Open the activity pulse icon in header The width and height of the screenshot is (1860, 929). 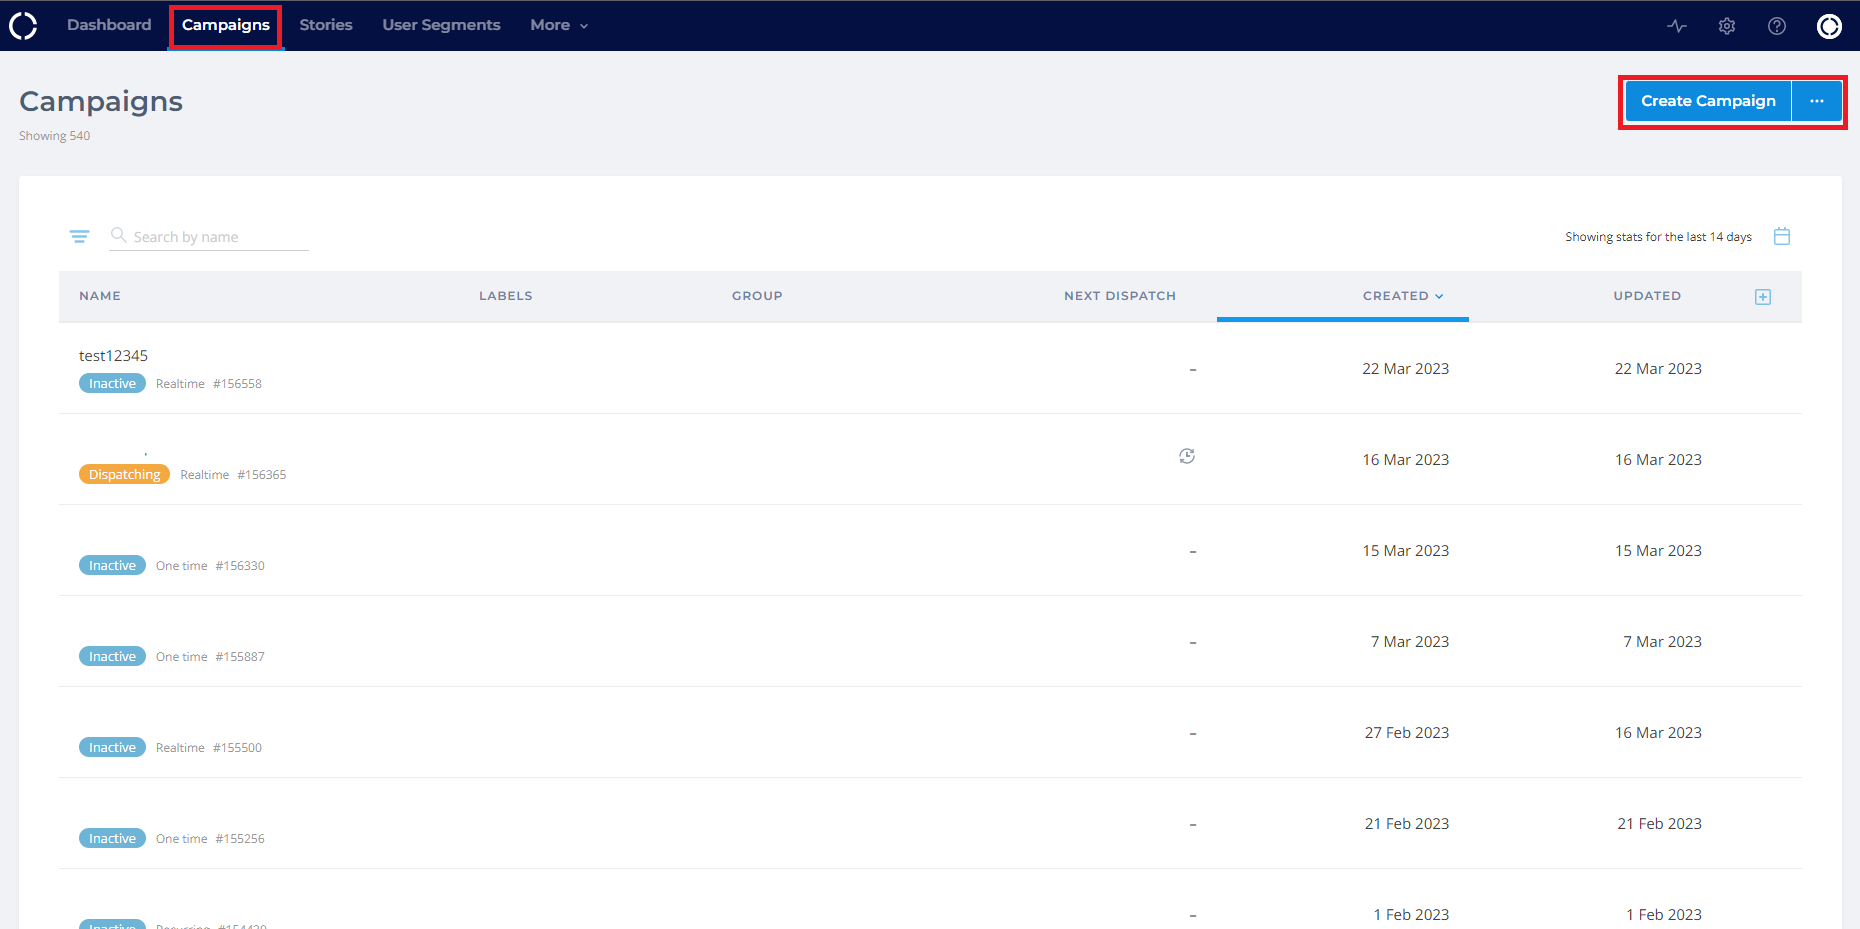tap(1677, 26)
